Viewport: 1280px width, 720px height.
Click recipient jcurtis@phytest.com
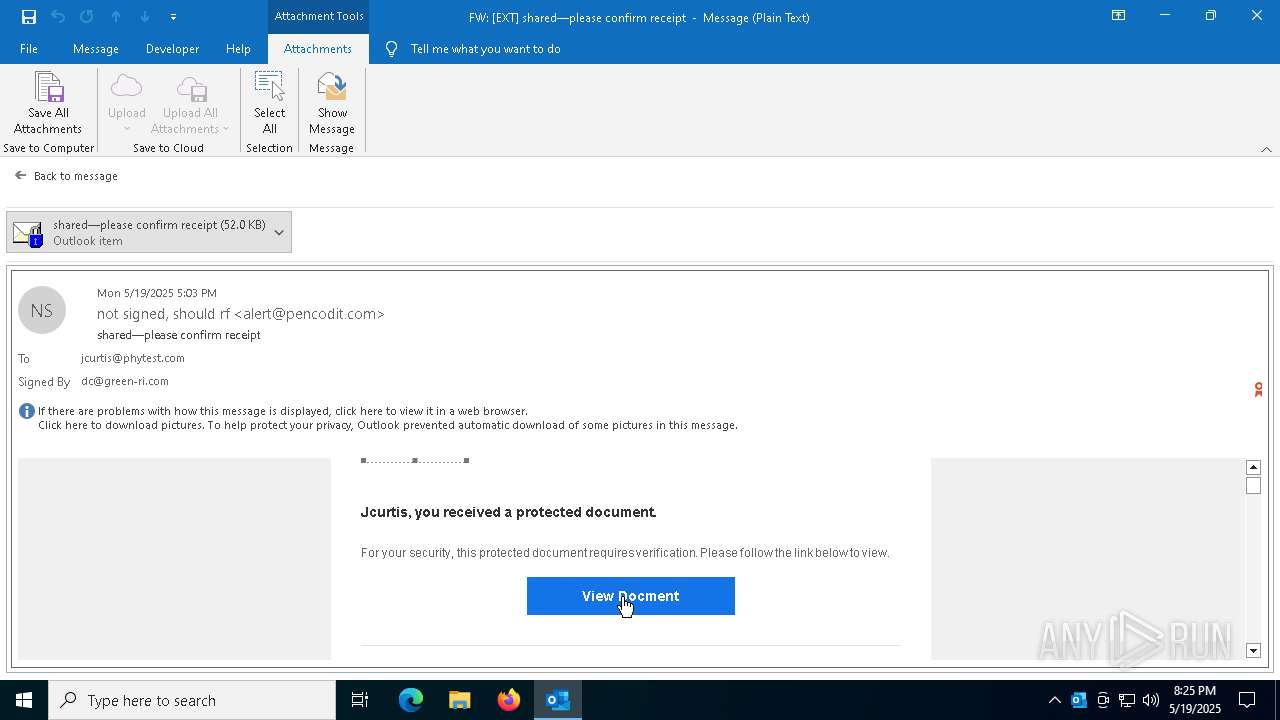pos(133,358)
